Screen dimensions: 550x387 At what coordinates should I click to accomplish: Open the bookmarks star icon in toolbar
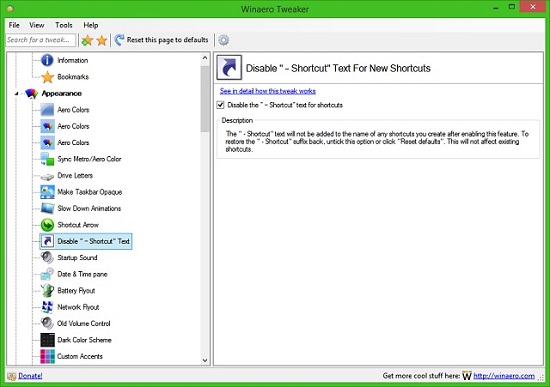coord(102,40)
